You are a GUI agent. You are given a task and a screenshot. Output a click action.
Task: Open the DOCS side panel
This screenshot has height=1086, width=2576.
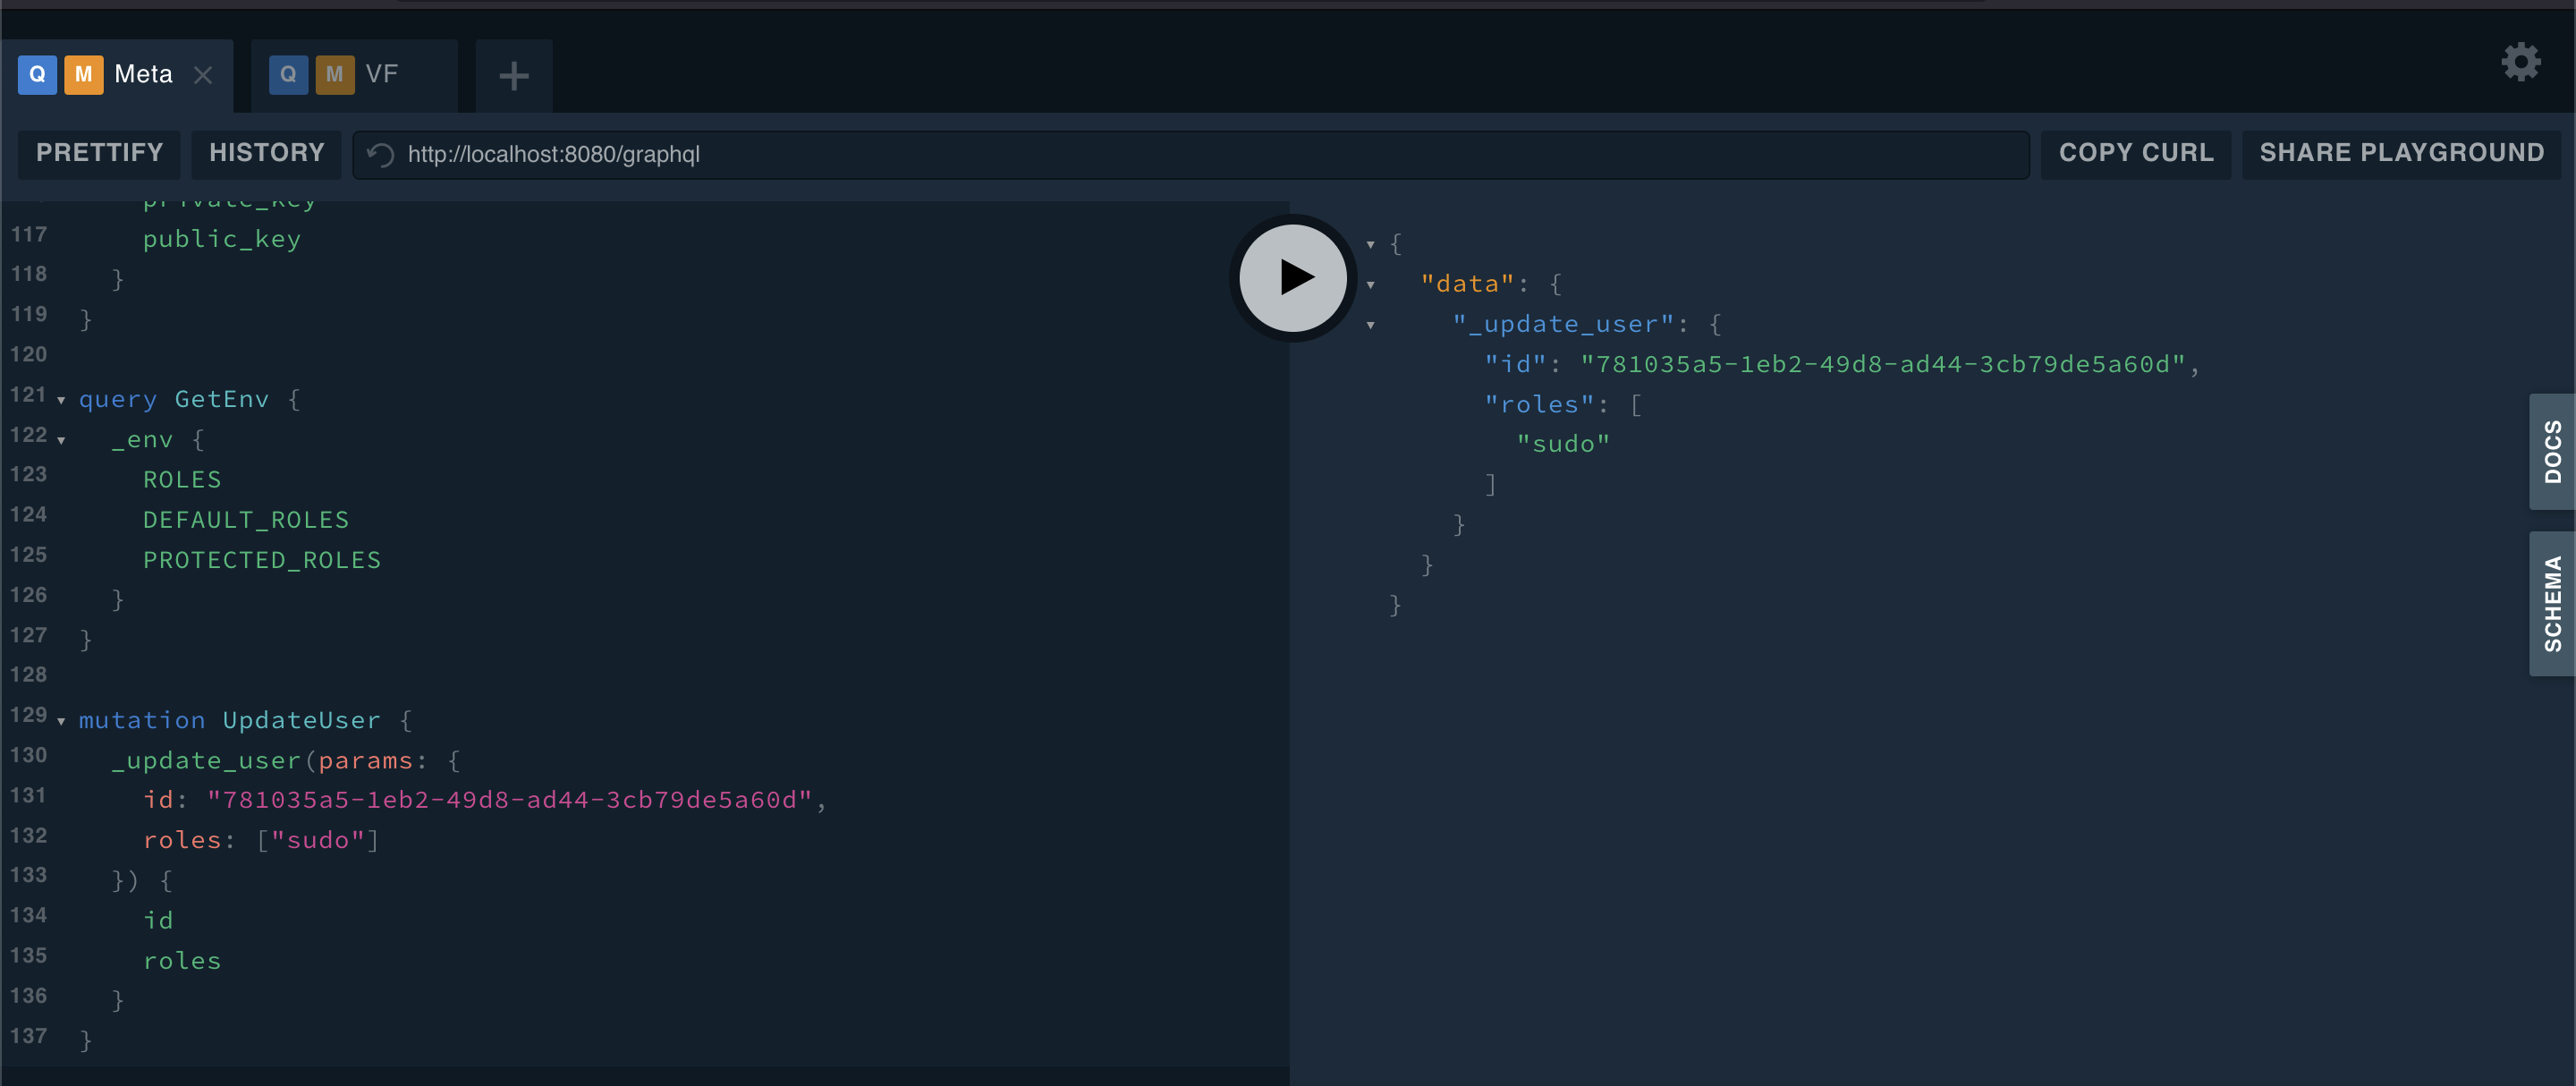2552,452
